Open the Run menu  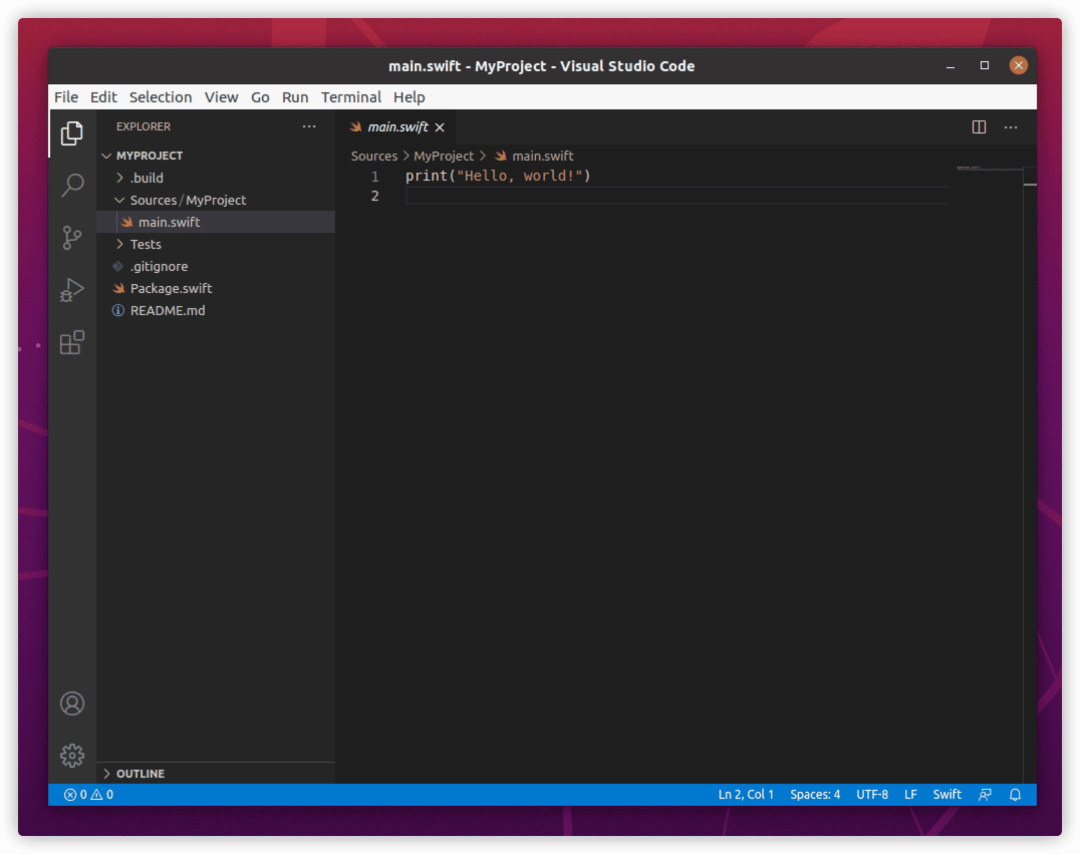[295, 97]
